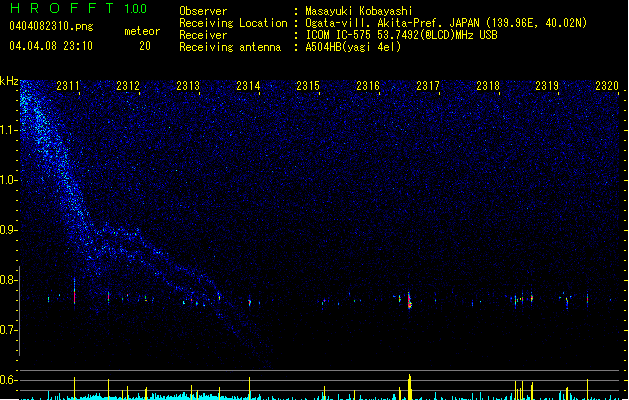Click the 2318 time axis marker
Viewport: 629px width, 400px height.
[488, 86]
